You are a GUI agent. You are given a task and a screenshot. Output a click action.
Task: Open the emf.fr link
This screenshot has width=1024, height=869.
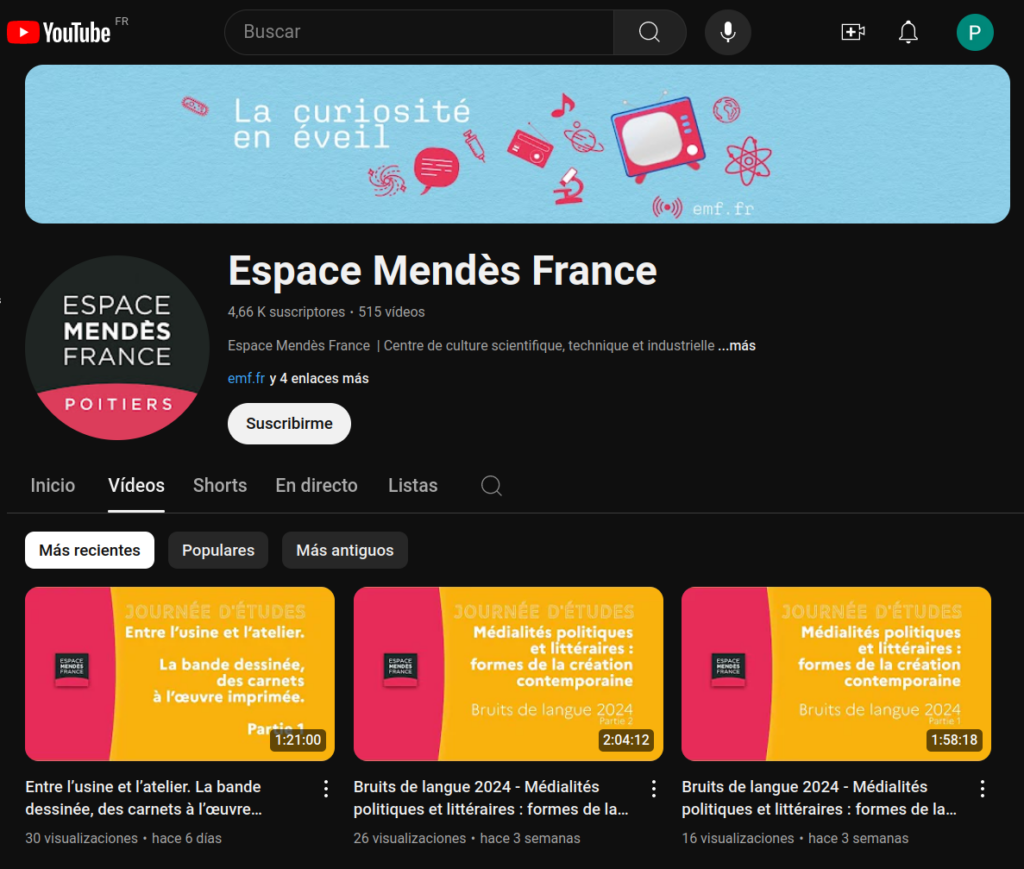tap(246, 378)
